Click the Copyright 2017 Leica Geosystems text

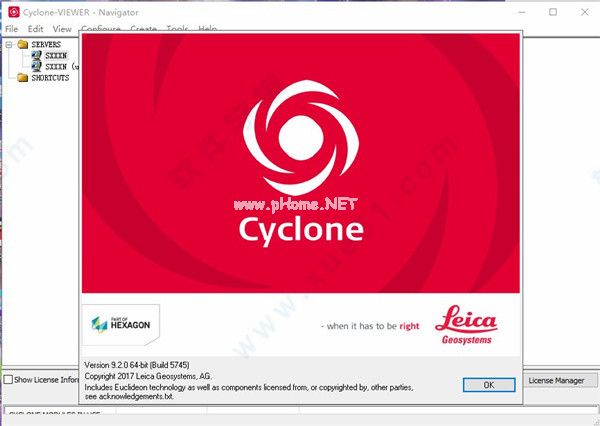tap(148, 376)
